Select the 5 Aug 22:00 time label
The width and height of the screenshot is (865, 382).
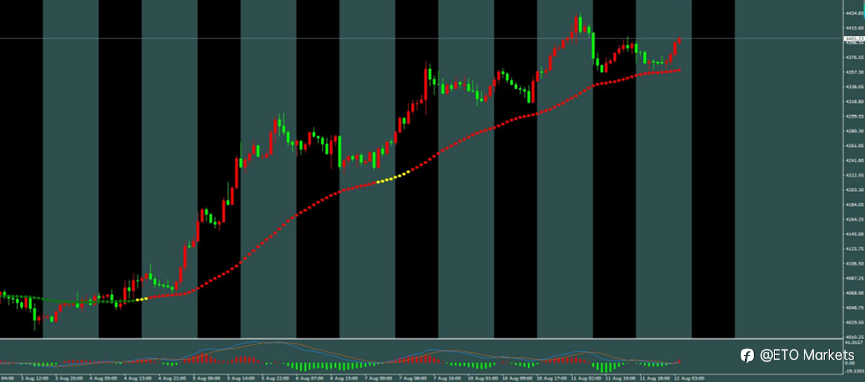pyautogui.click(x=275, y=378)
